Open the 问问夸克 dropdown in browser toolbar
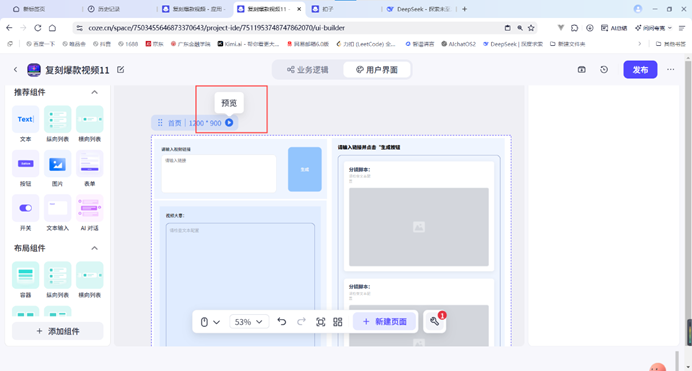Image resolution: width=692 pixels, height=371 pixels. [x=654, y=28]
